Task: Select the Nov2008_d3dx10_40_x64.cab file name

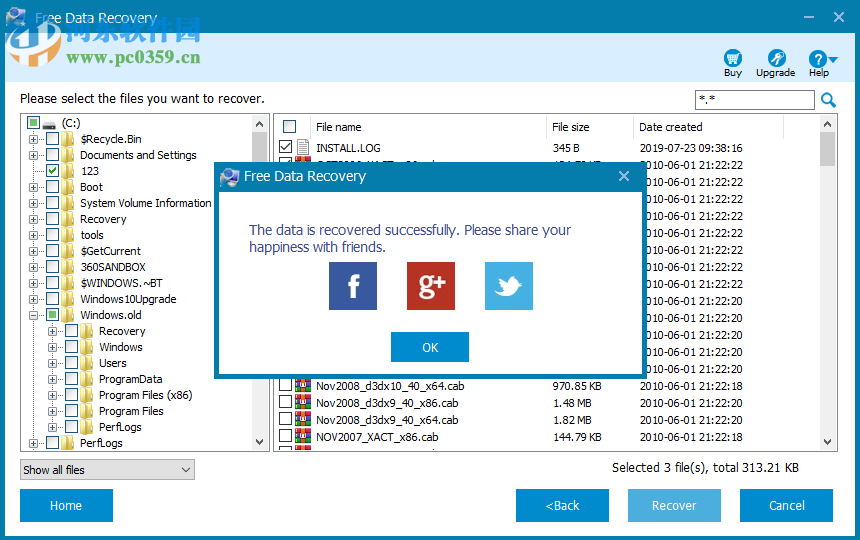Action: click(390, 386)
